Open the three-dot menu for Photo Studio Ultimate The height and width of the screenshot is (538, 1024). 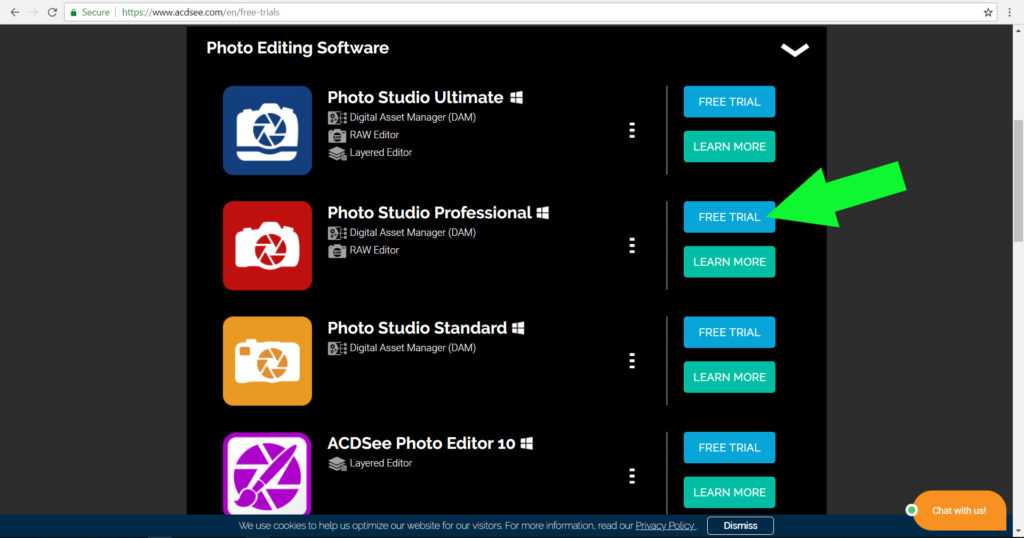632,130
